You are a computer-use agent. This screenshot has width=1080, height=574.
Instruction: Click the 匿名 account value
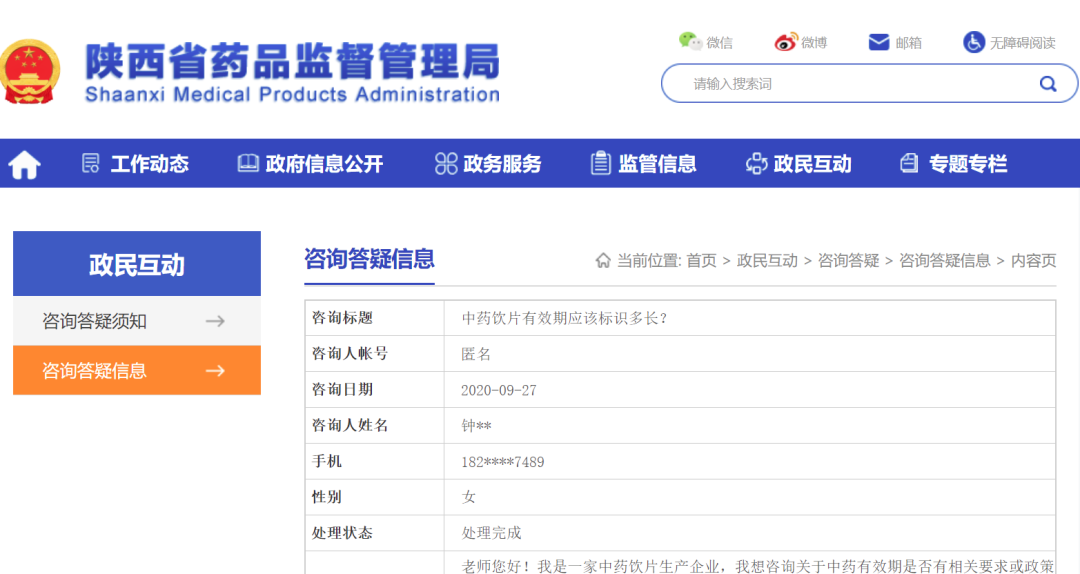[x=476, y=354]
